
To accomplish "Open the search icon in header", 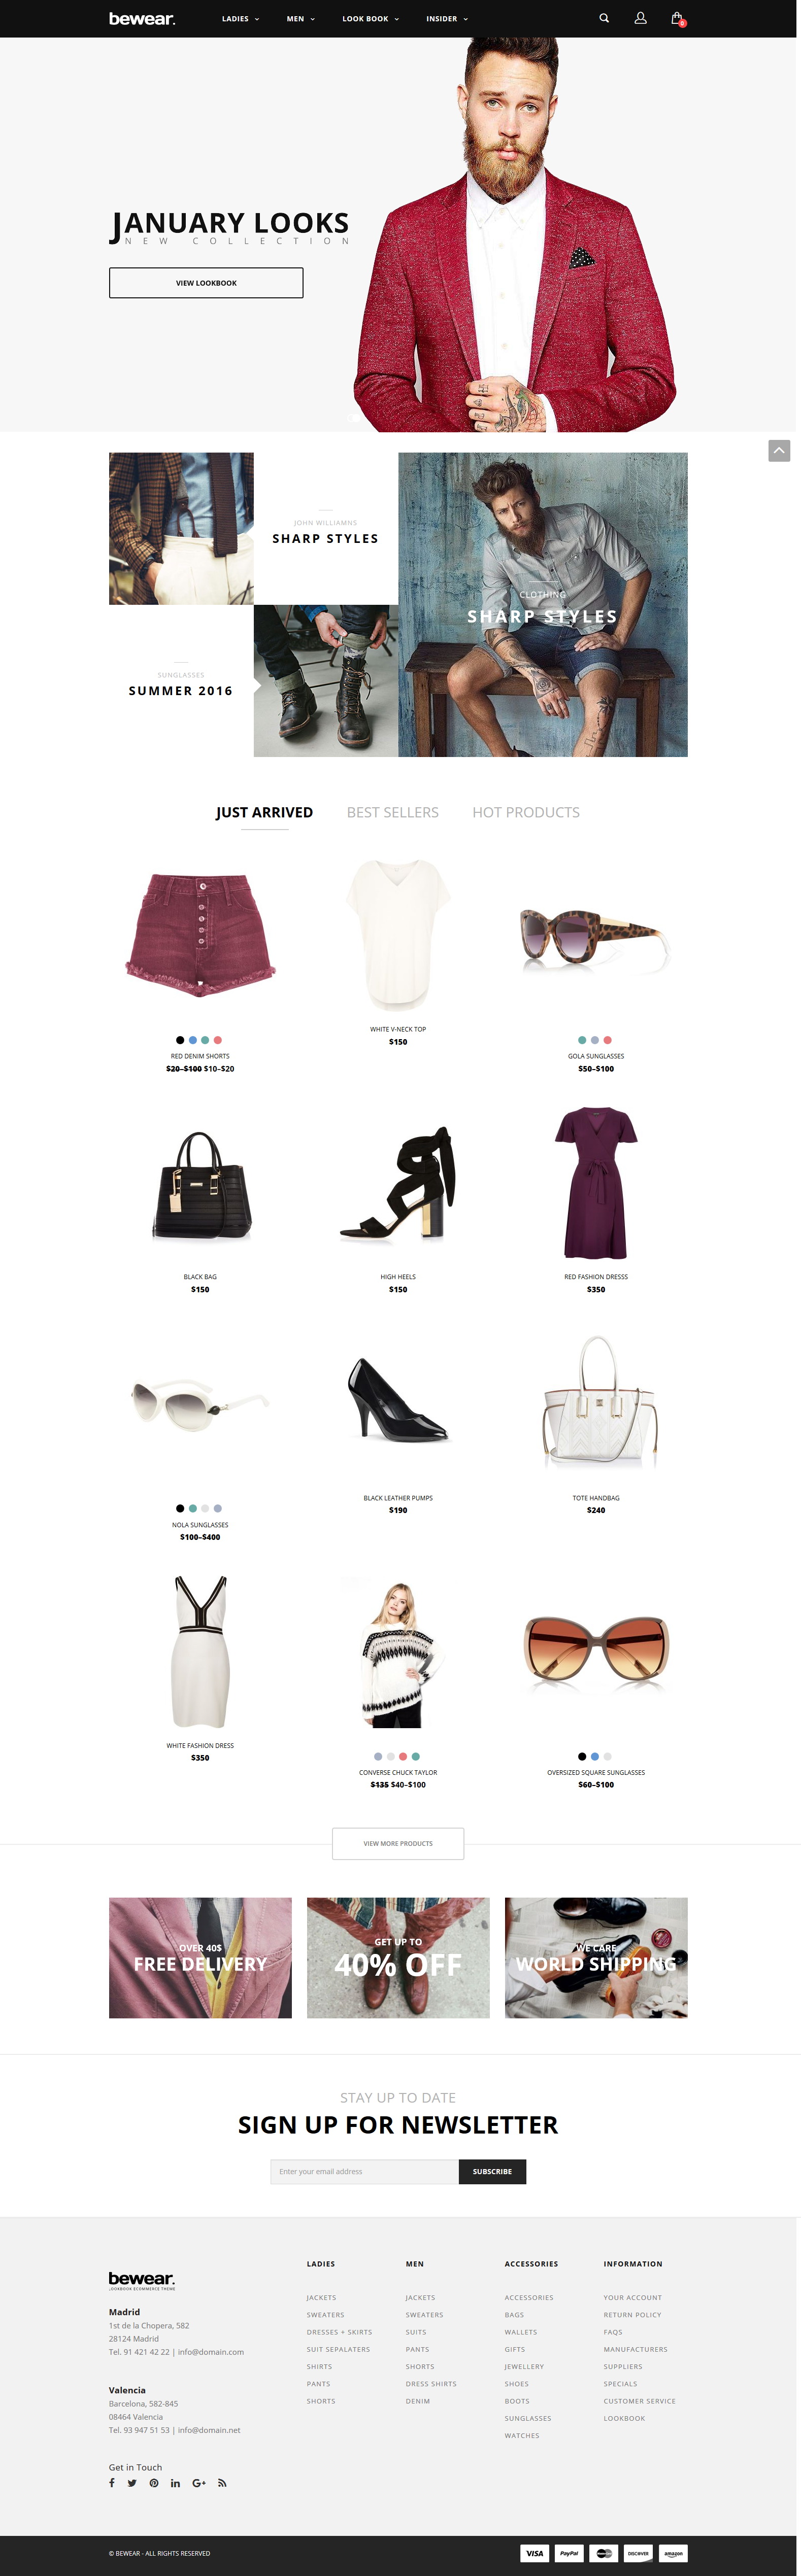I will click(x=604, y=18).
